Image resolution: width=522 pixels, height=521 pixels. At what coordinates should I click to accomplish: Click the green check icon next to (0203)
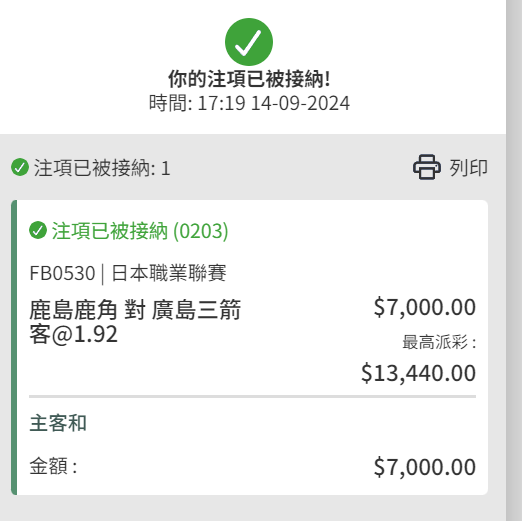coord(38,230)
